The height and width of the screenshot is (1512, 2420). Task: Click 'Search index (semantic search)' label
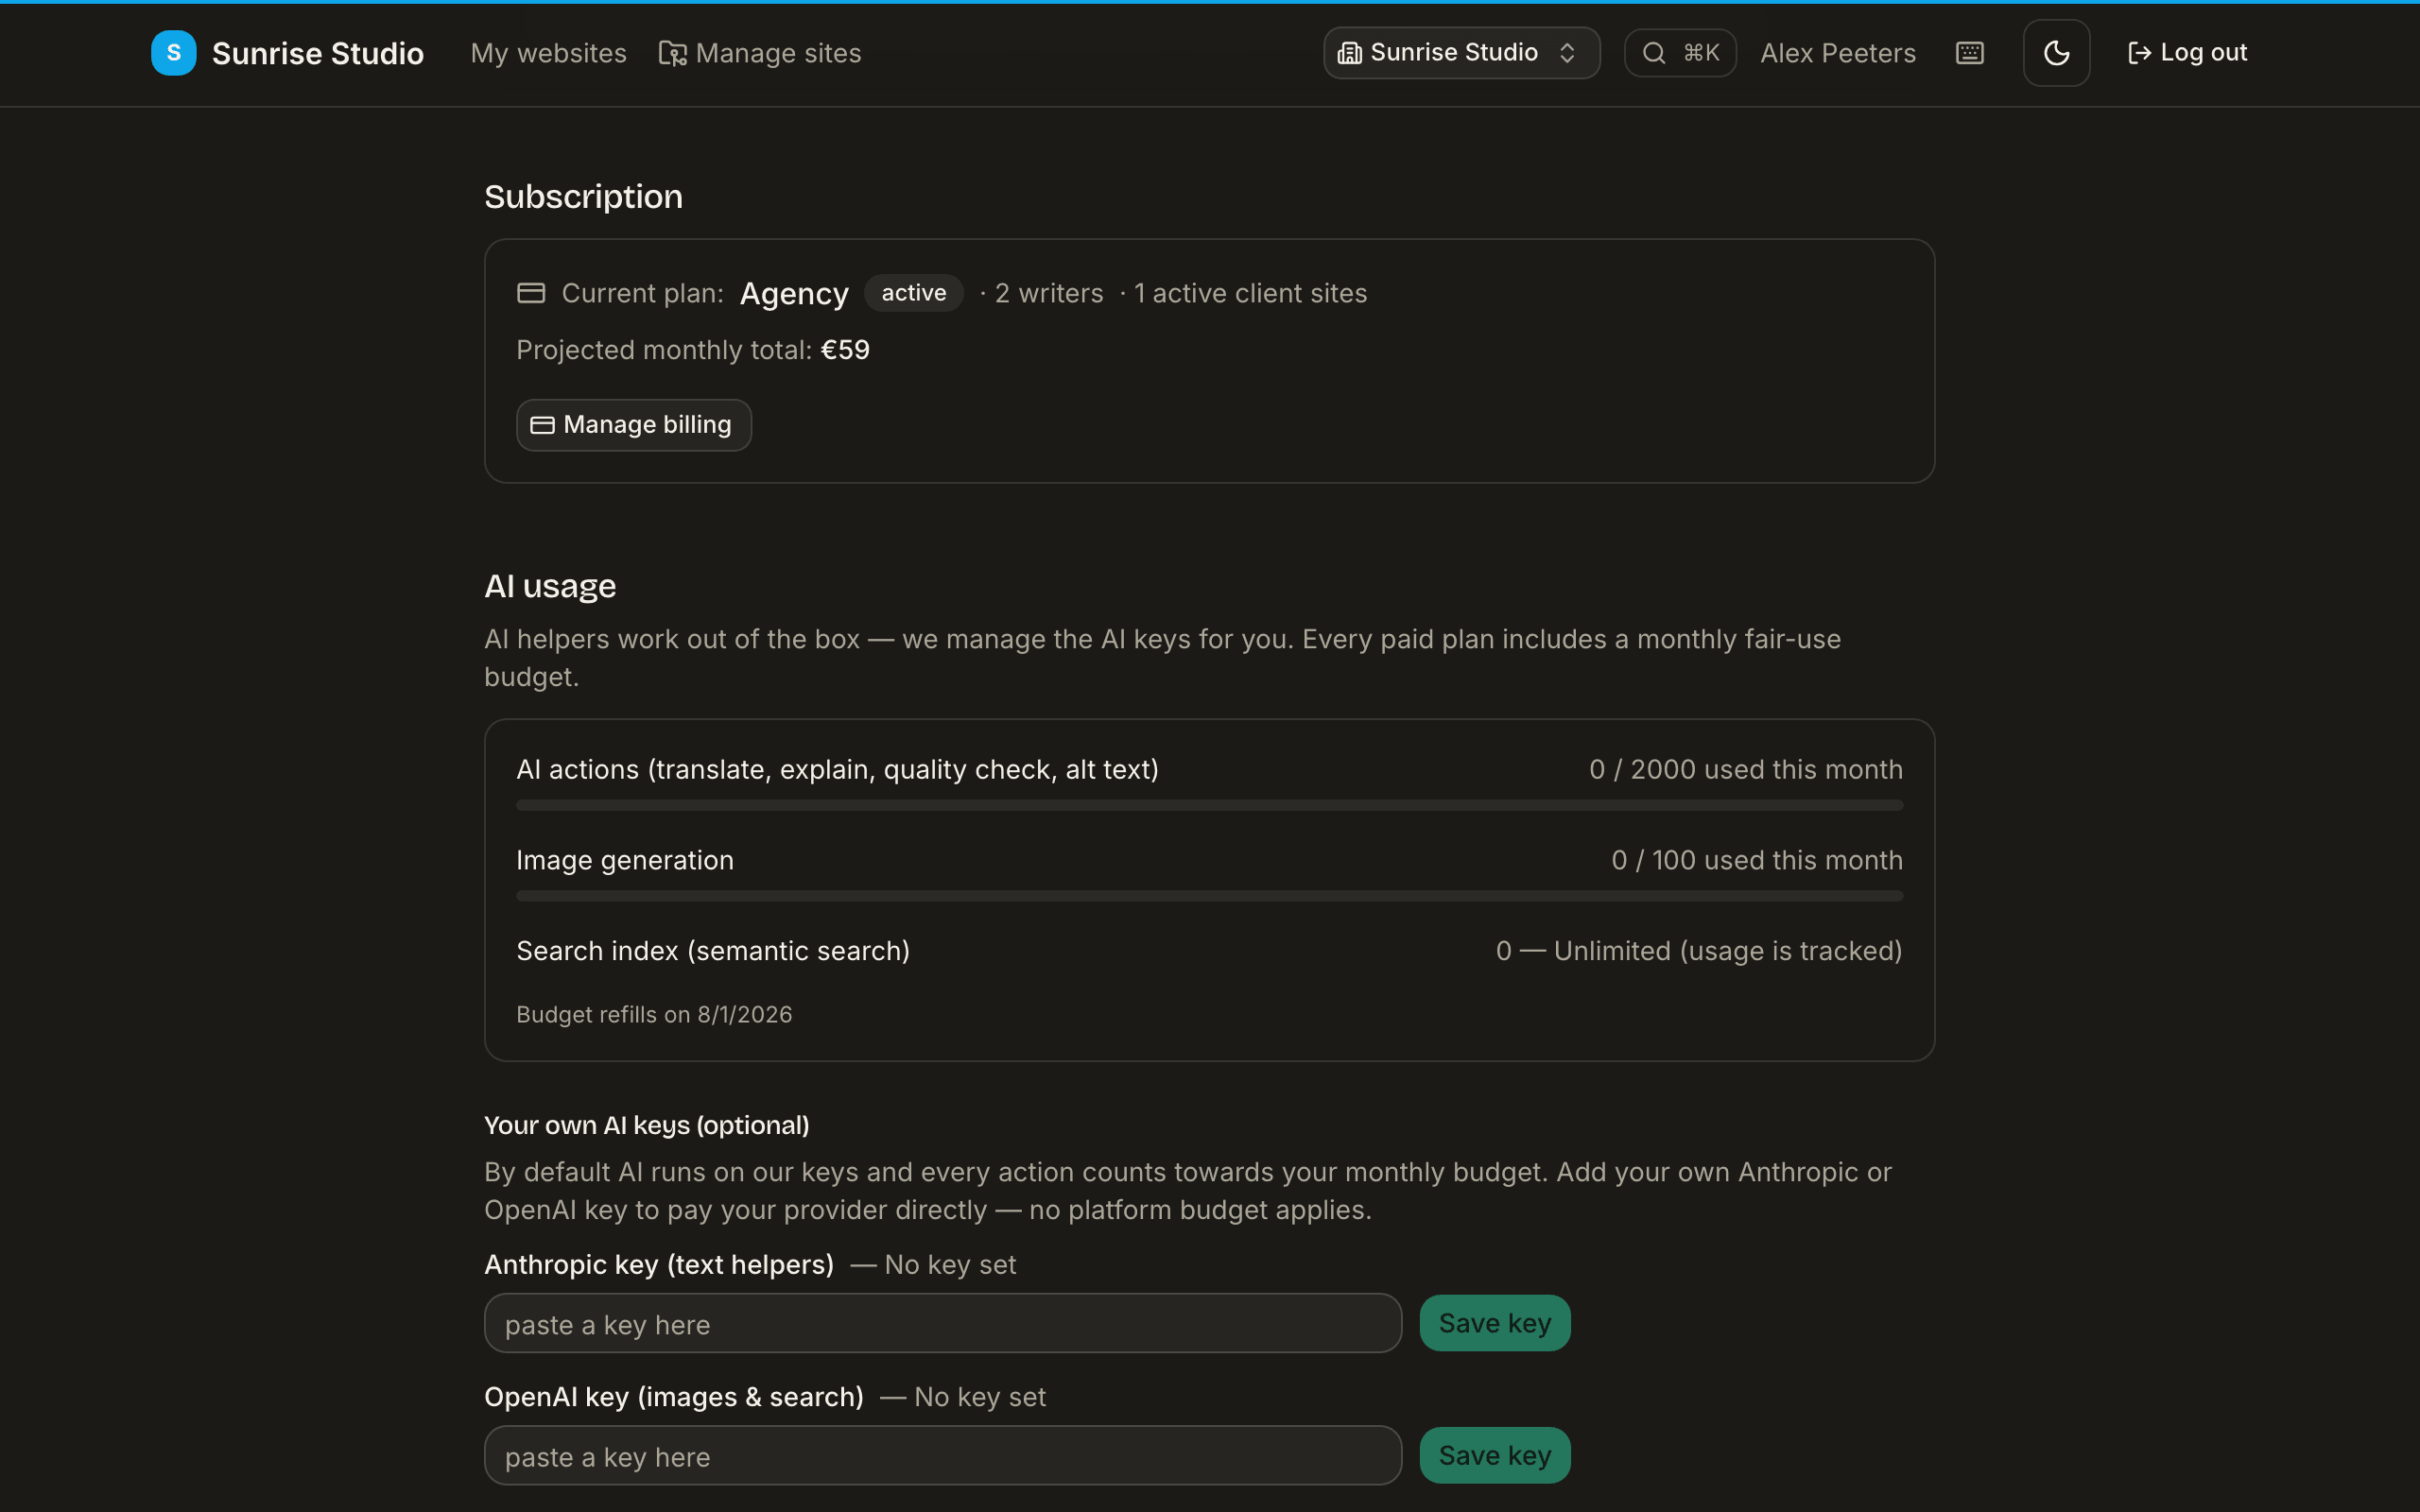click(713, 951)
